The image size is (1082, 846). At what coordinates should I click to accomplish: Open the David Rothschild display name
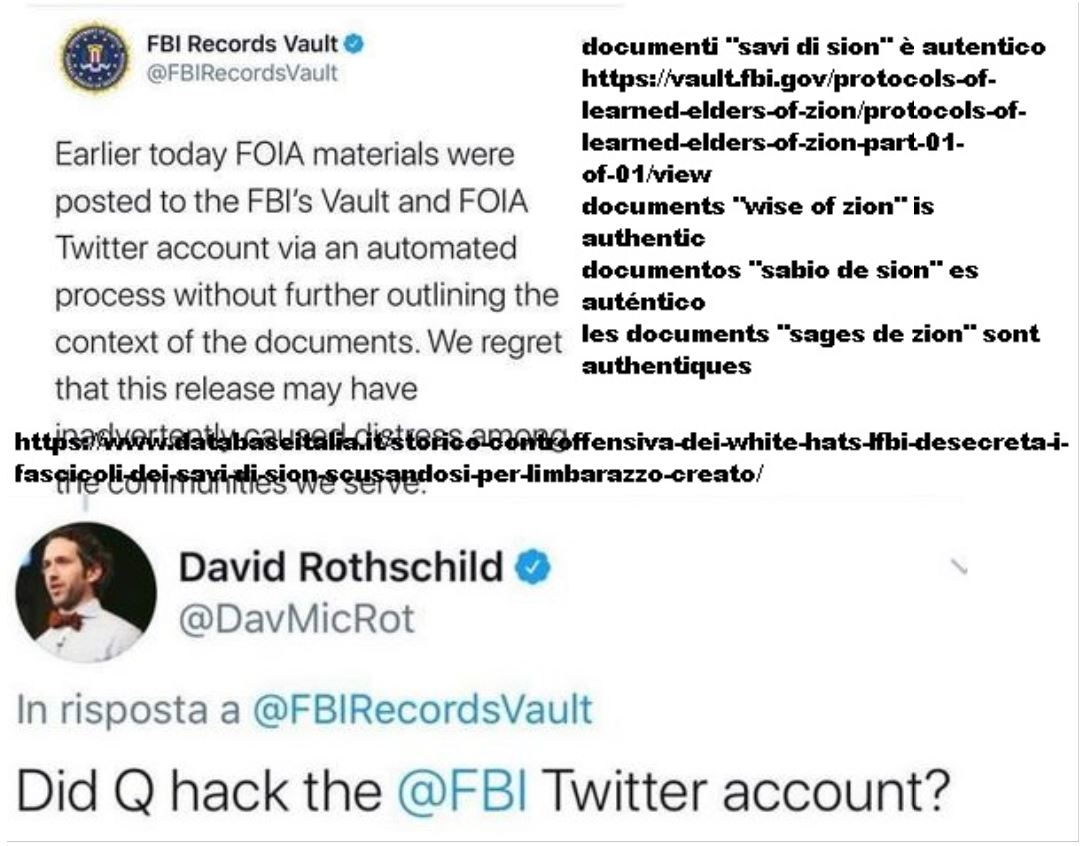(341, 567)
